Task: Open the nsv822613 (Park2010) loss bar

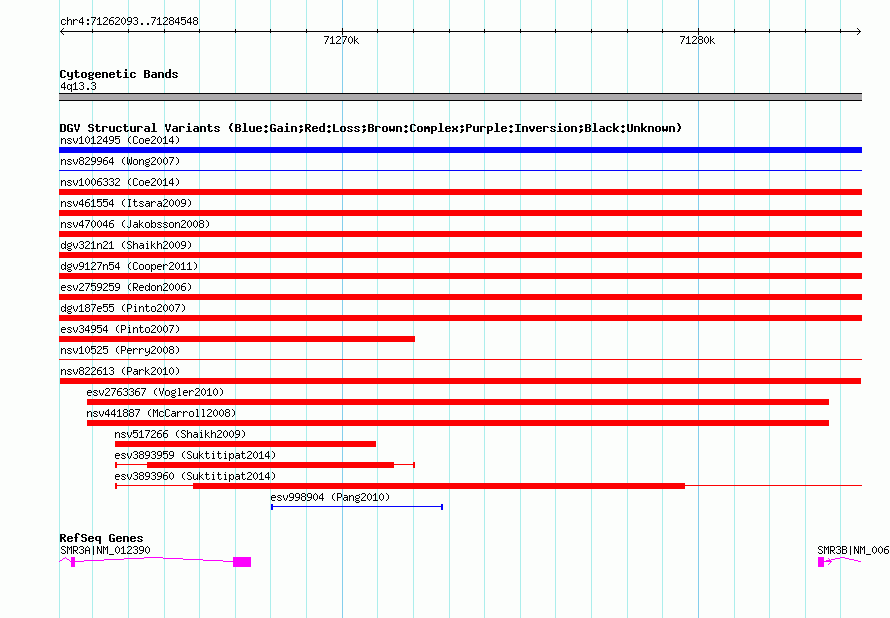Action: 460,381
